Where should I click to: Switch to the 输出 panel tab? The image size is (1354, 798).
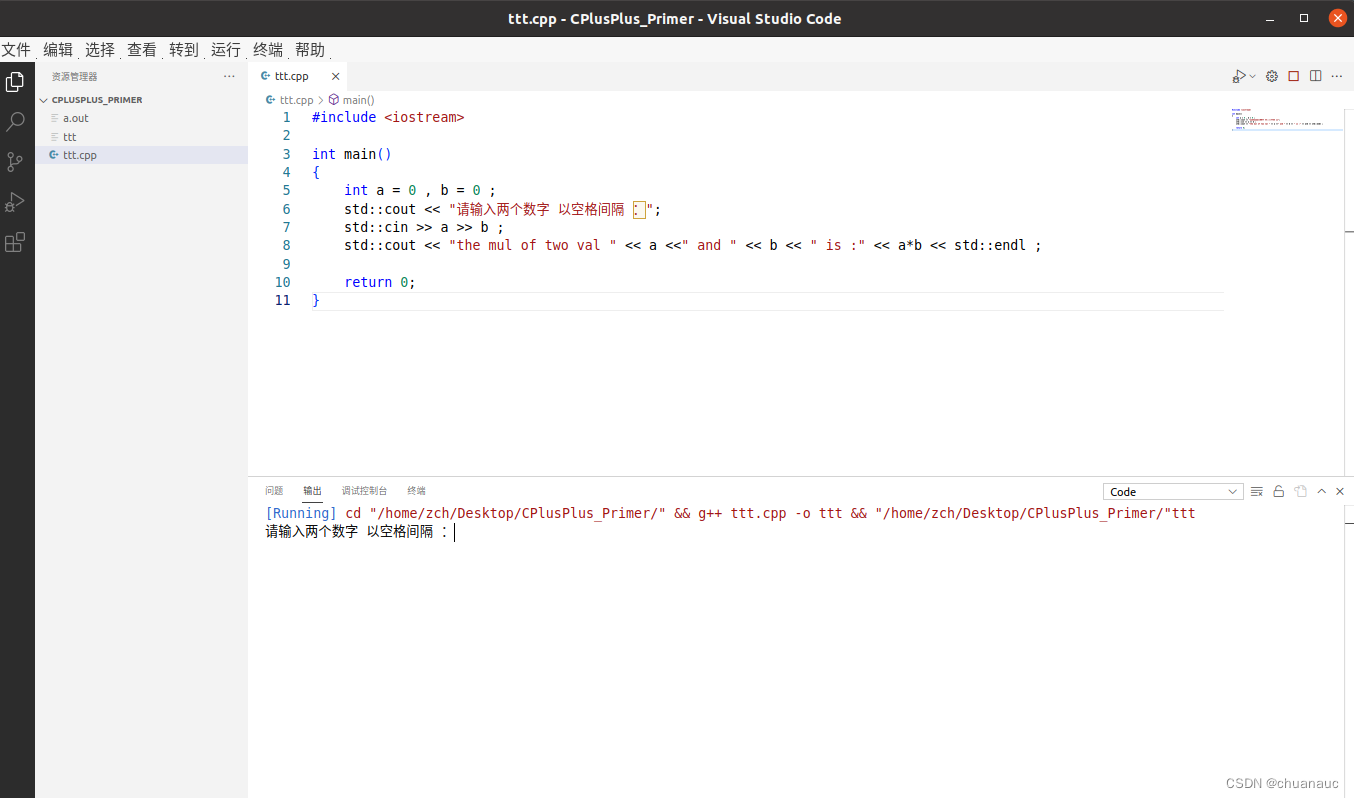pos(313,491)
